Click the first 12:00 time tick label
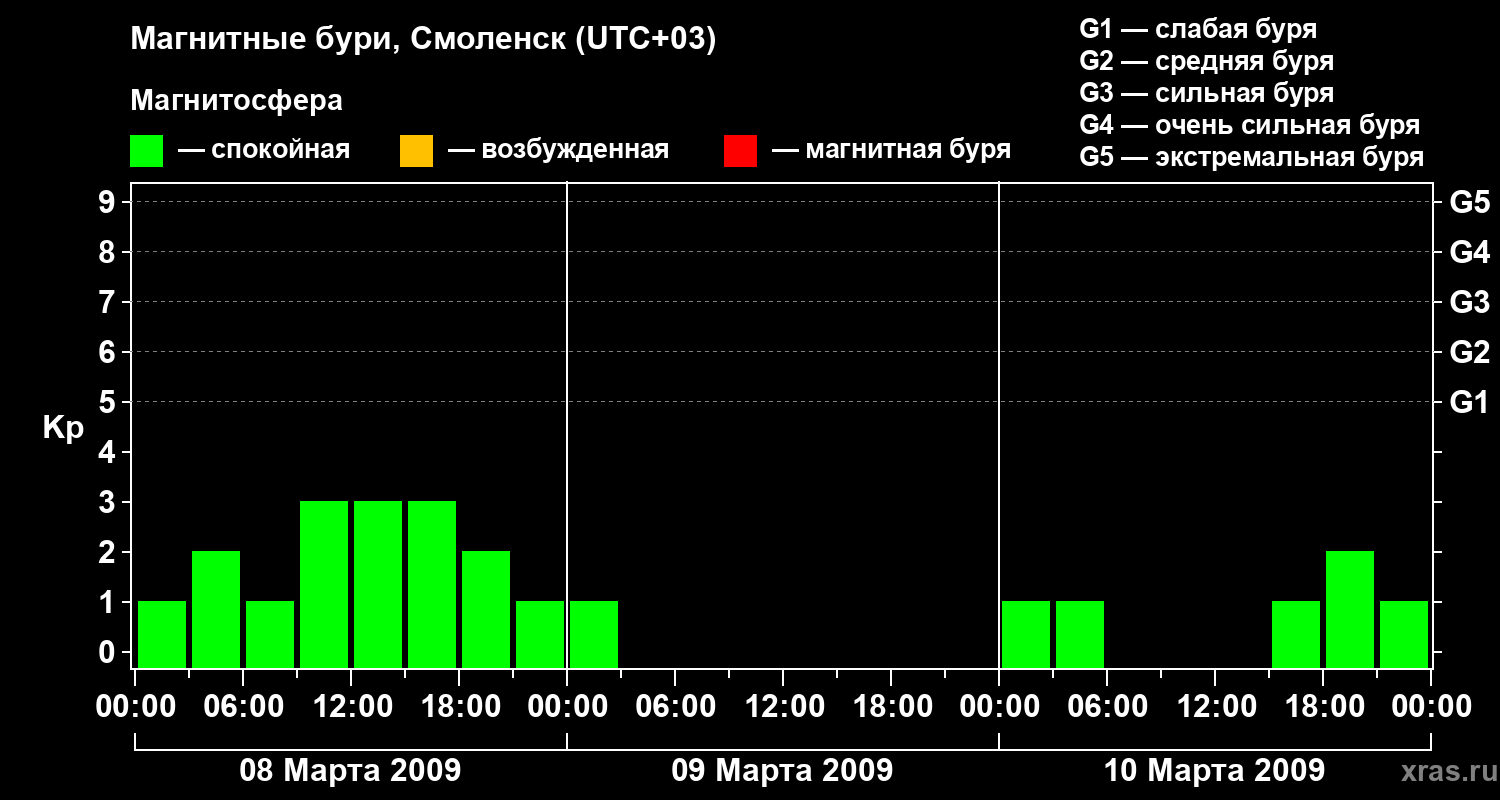The width and height of the screenshot is (1500, 800). pos(351,706)
